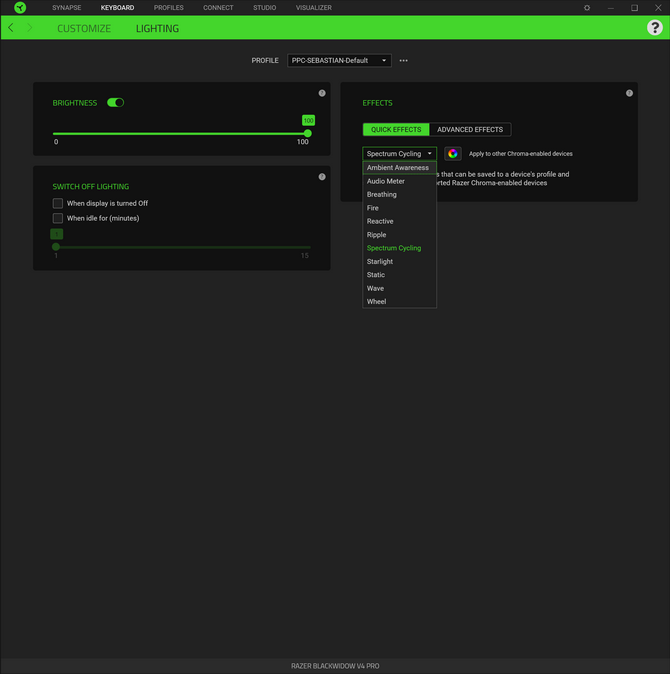Open the Studio tab

coord(264,8)
